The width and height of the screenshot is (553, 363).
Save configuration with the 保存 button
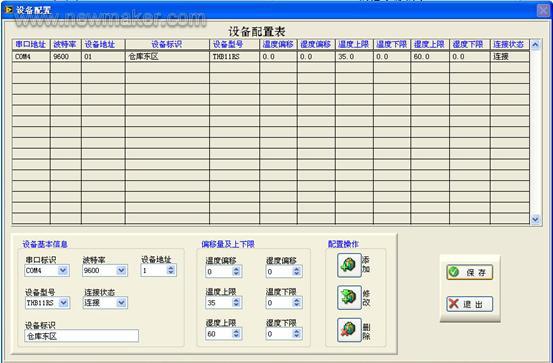469,272
